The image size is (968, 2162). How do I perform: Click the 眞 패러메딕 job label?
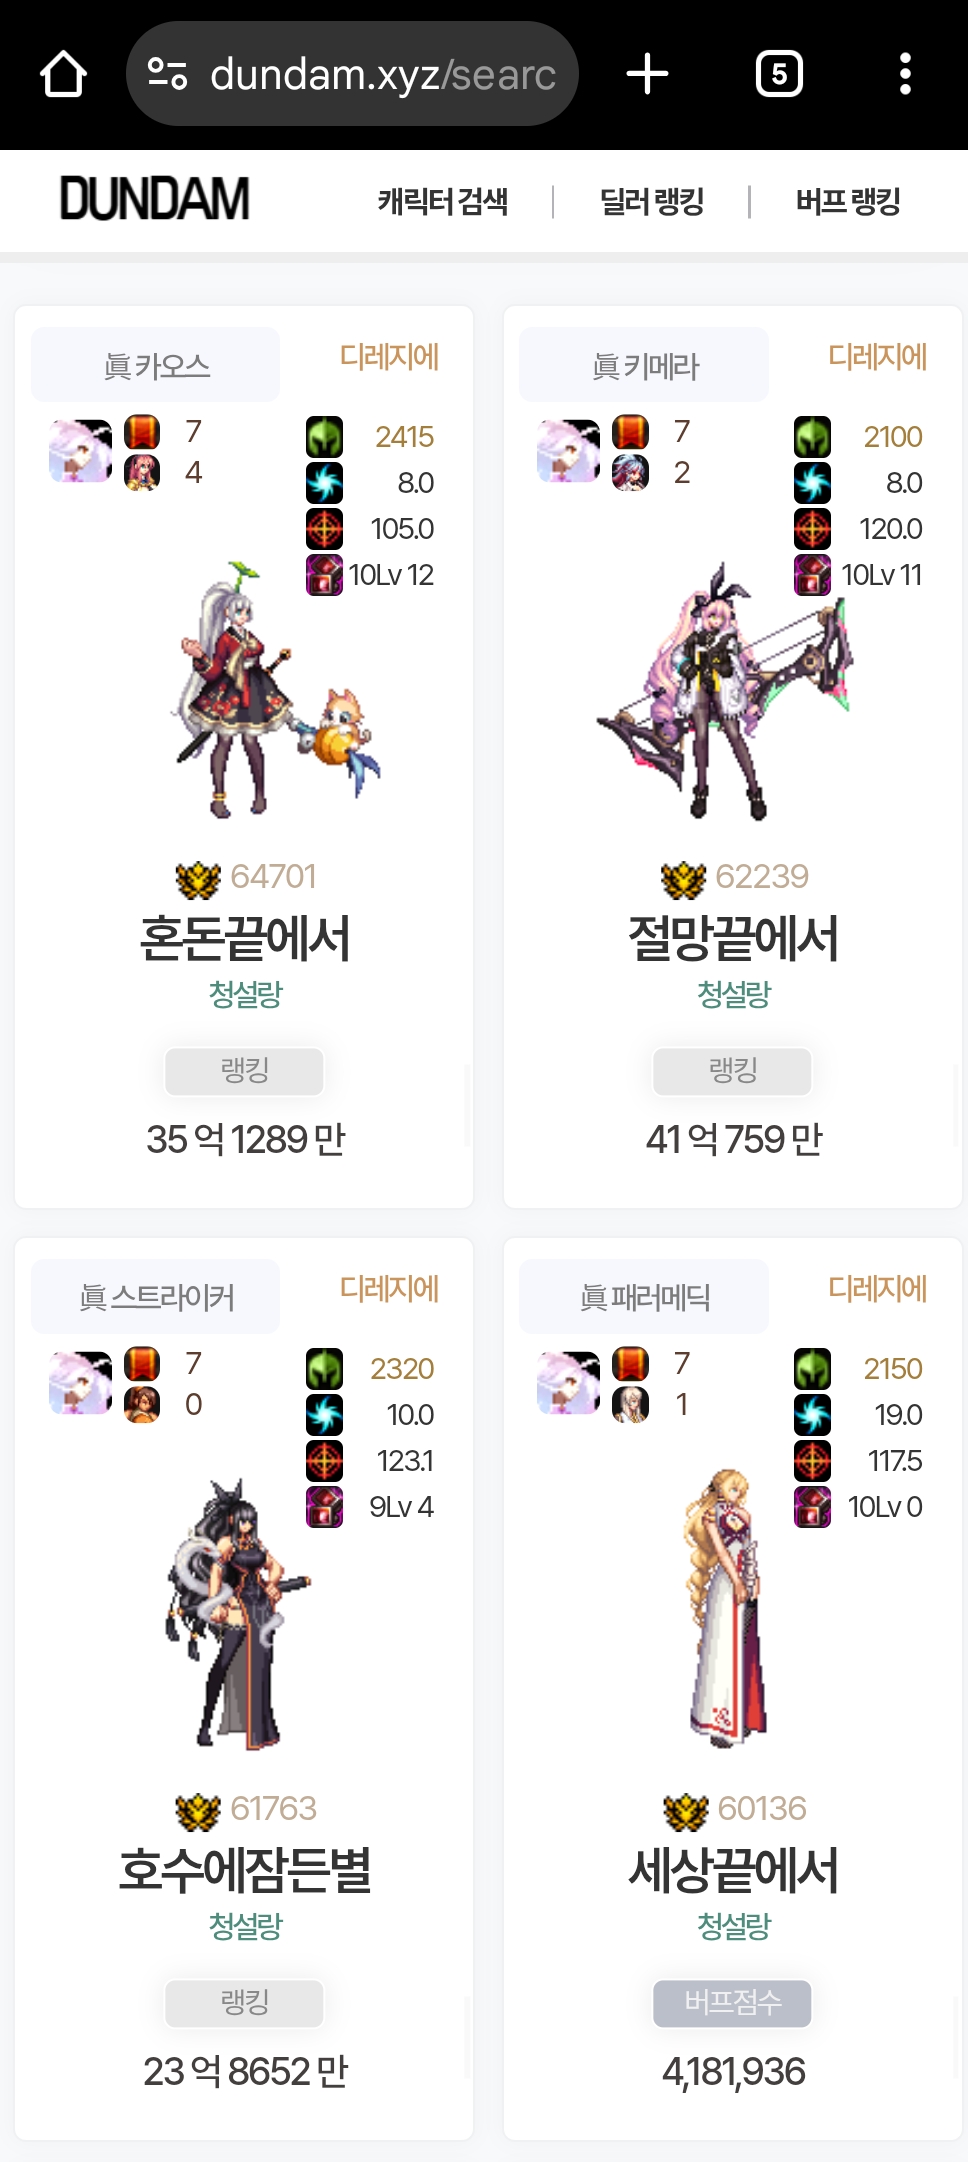click(x=644, y=1297)
